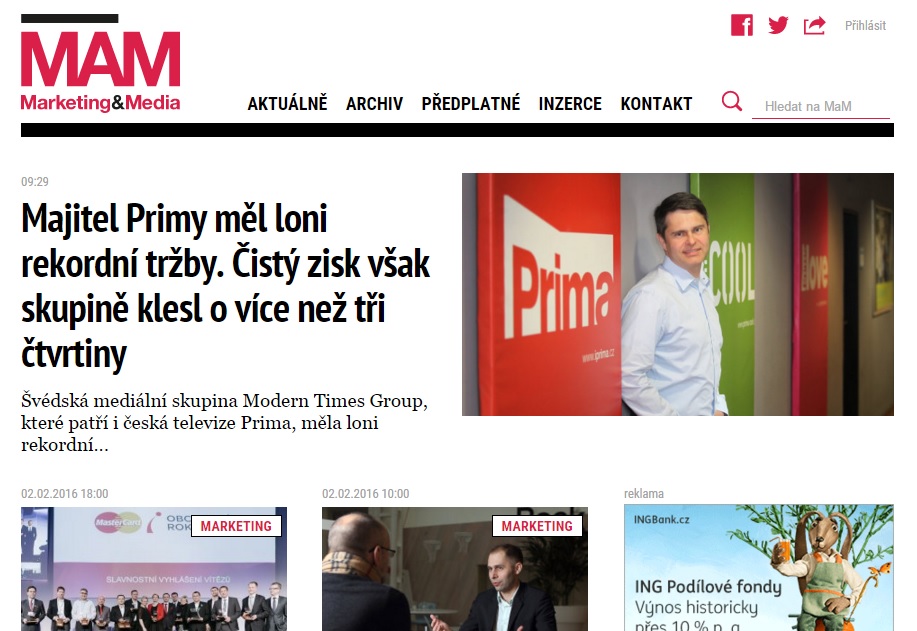Click the Přihlásit login link
Screen dimensions: 917x631
865,25
